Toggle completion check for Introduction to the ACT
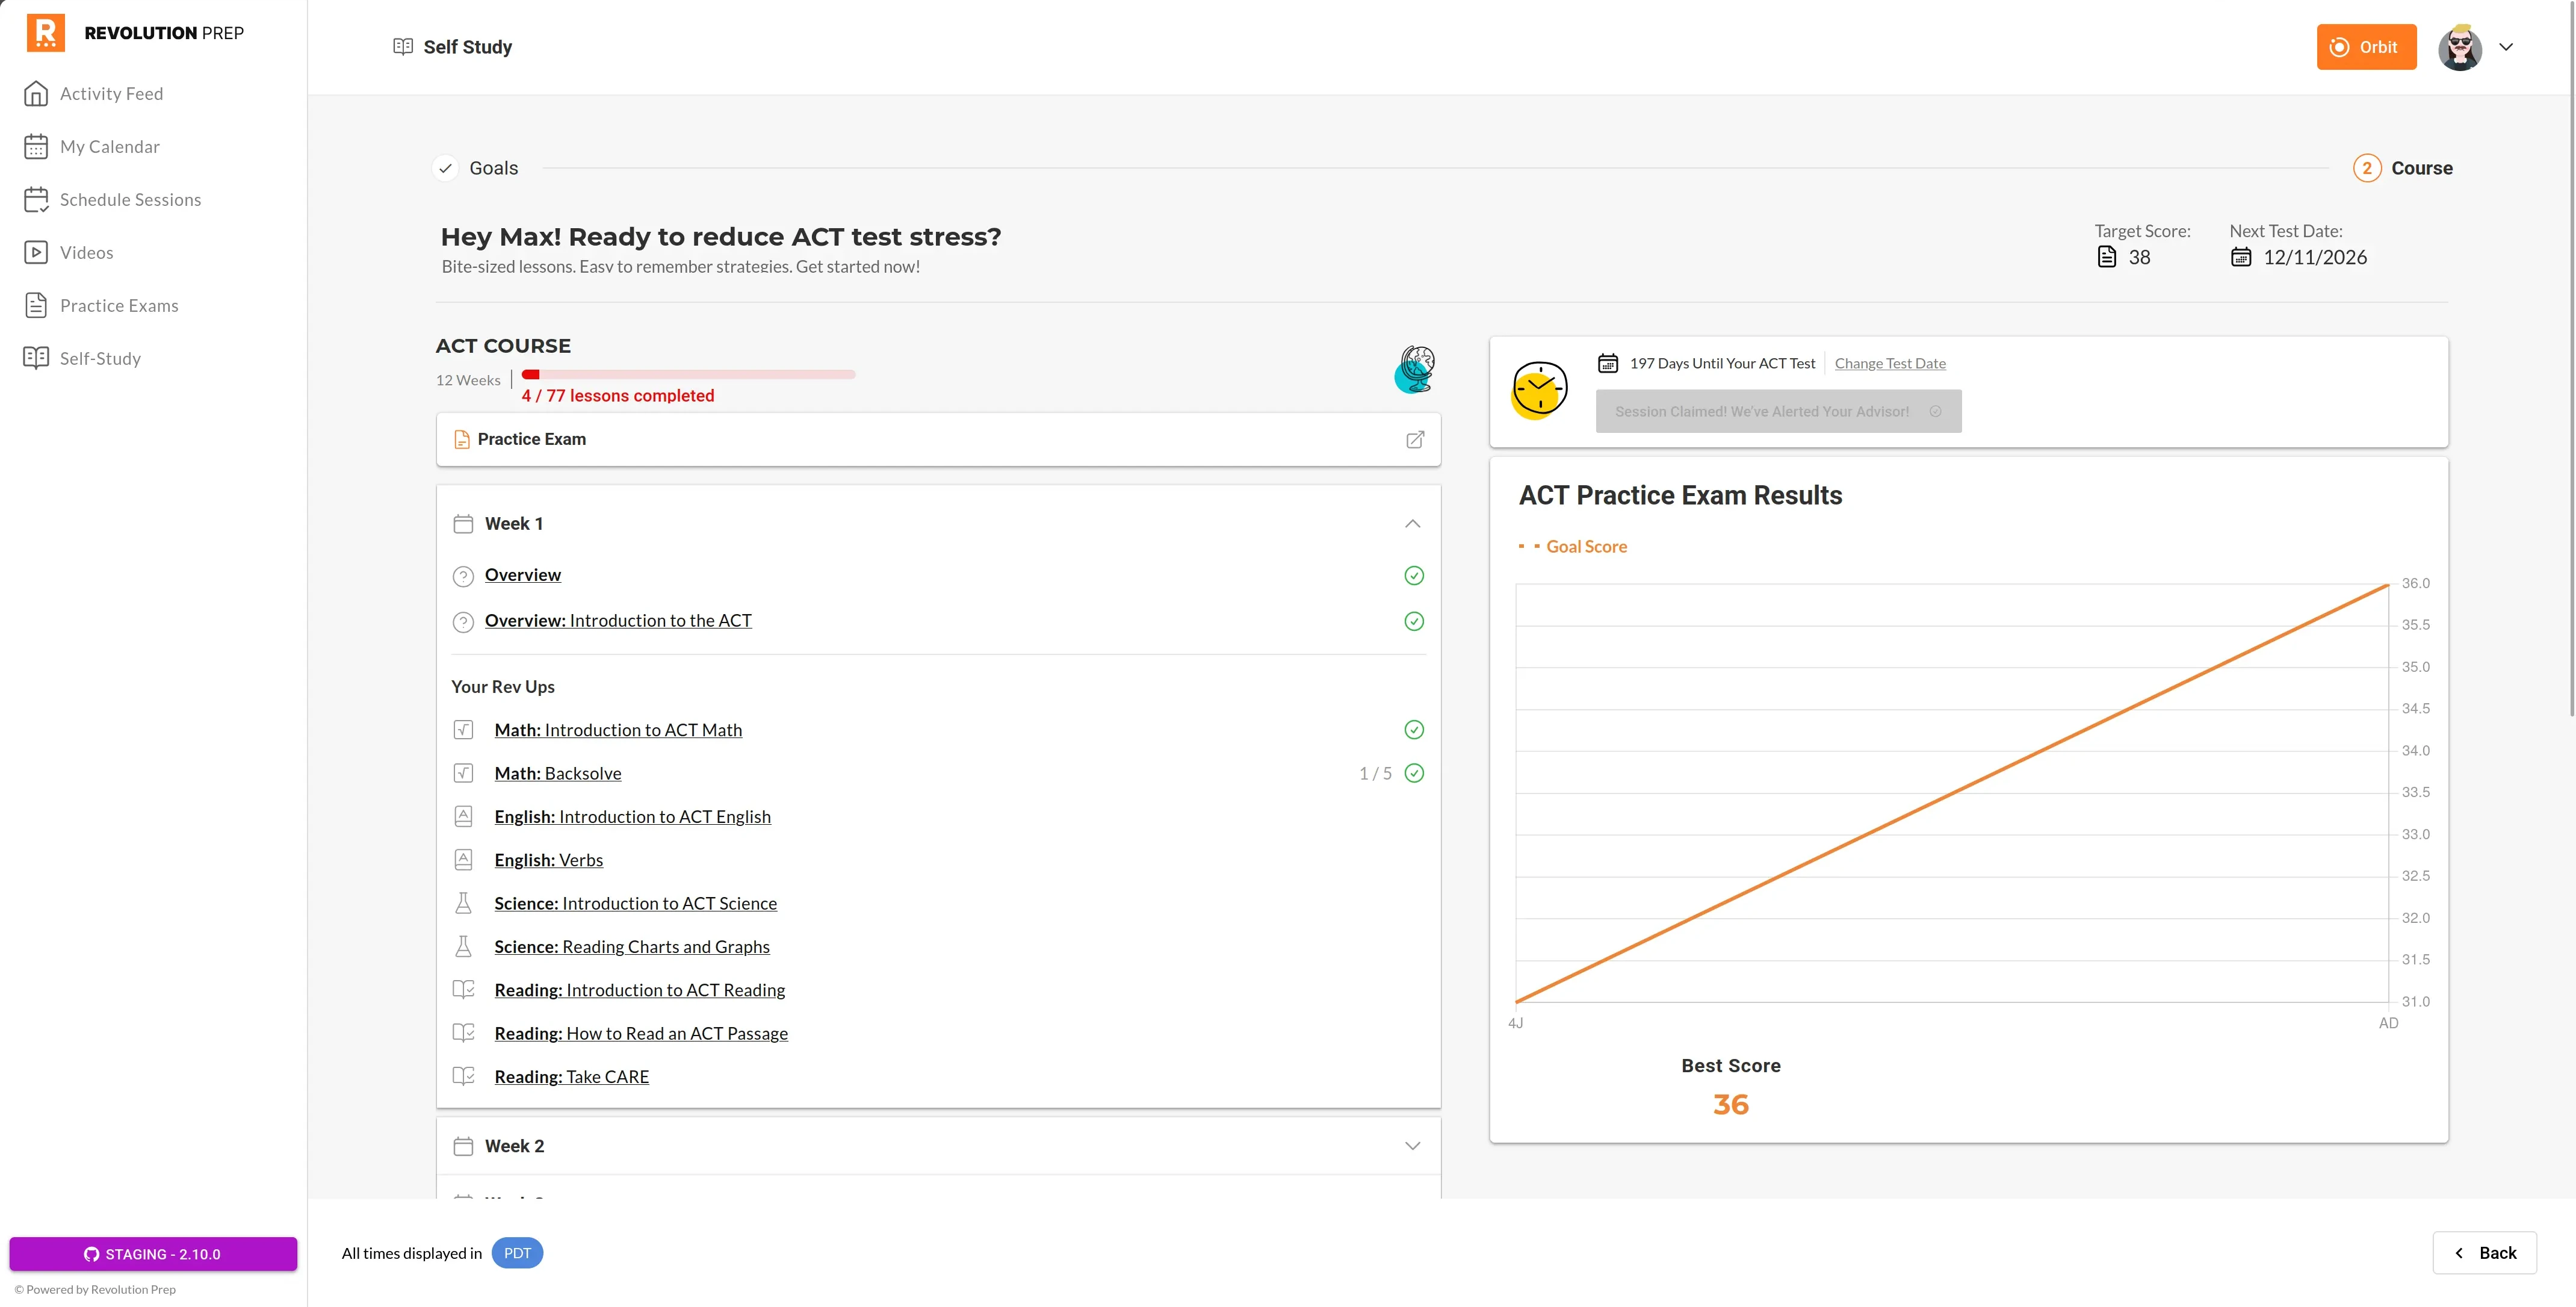Viewport: 2576px width, 1307px height. click(1414, 621)
